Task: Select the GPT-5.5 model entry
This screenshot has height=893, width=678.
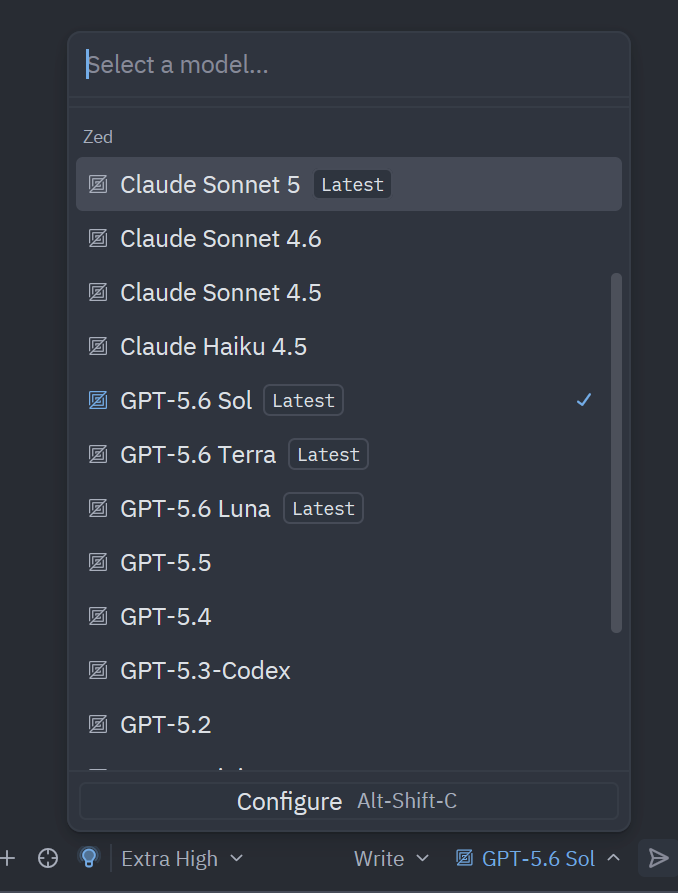Action: pos(349,563)
